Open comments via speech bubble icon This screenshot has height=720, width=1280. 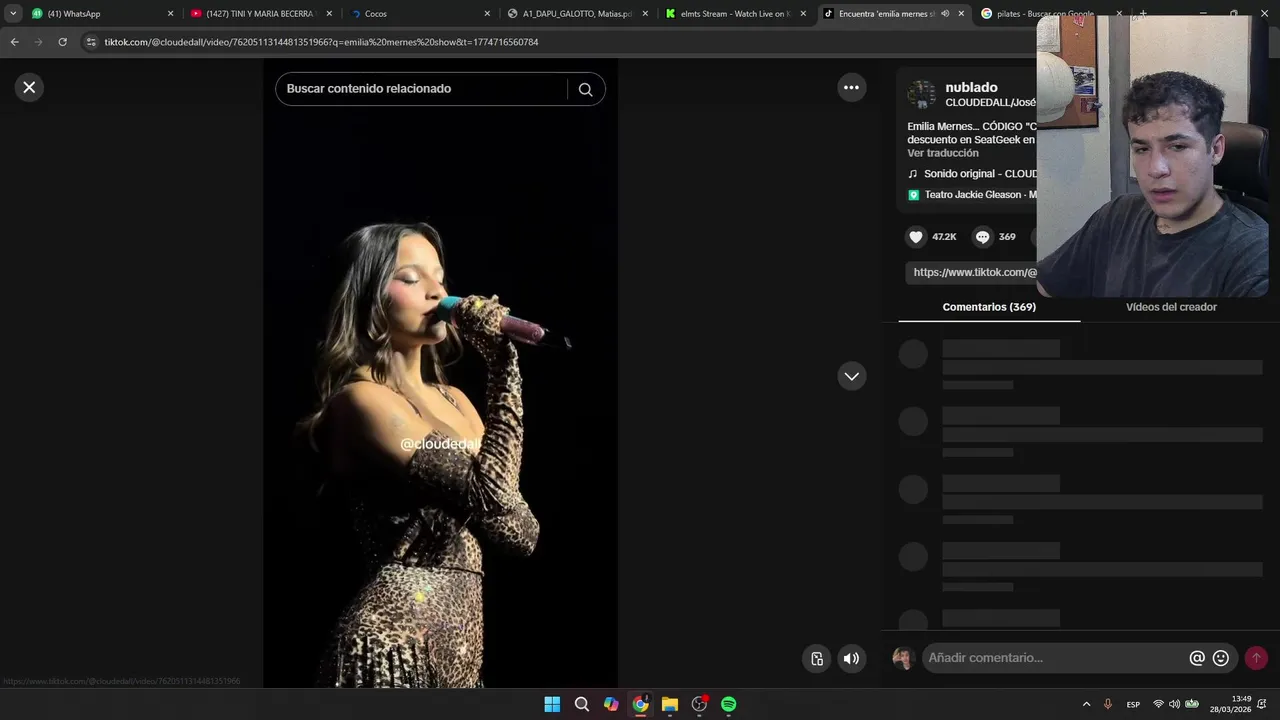(x=982, y=237)
